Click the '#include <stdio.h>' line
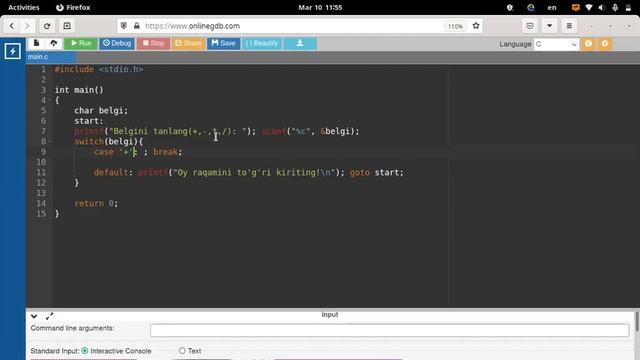 (x=99, y=69)
